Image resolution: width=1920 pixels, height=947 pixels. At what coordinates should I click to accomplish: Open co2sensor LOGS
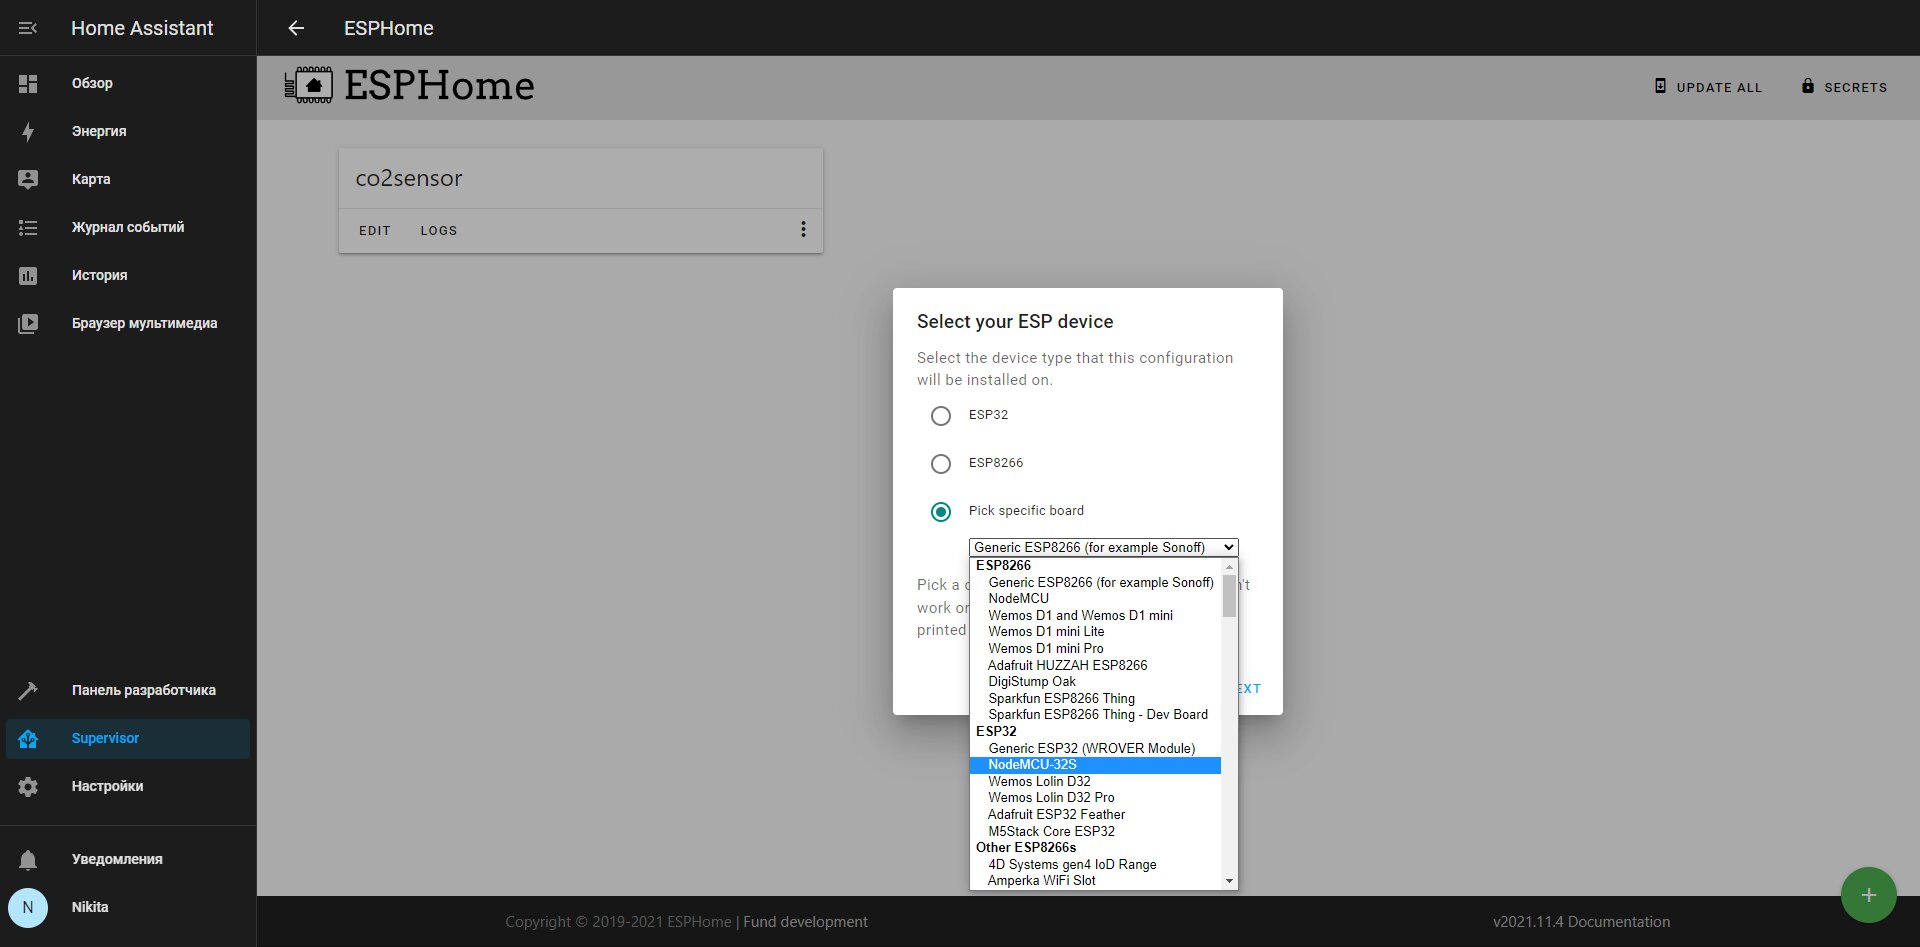click(x=439, y=231)
